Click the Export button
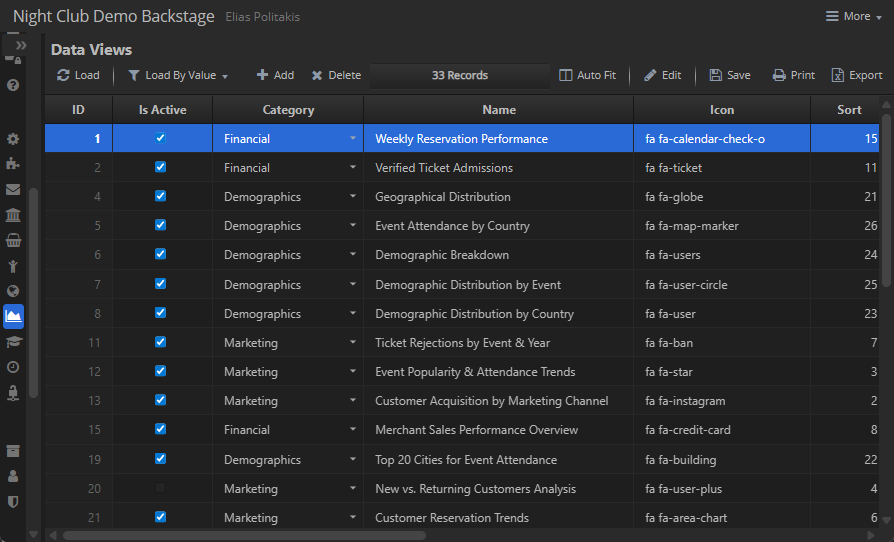The height and width of the screenshot is (542, 894). click(x=857, y=76)
